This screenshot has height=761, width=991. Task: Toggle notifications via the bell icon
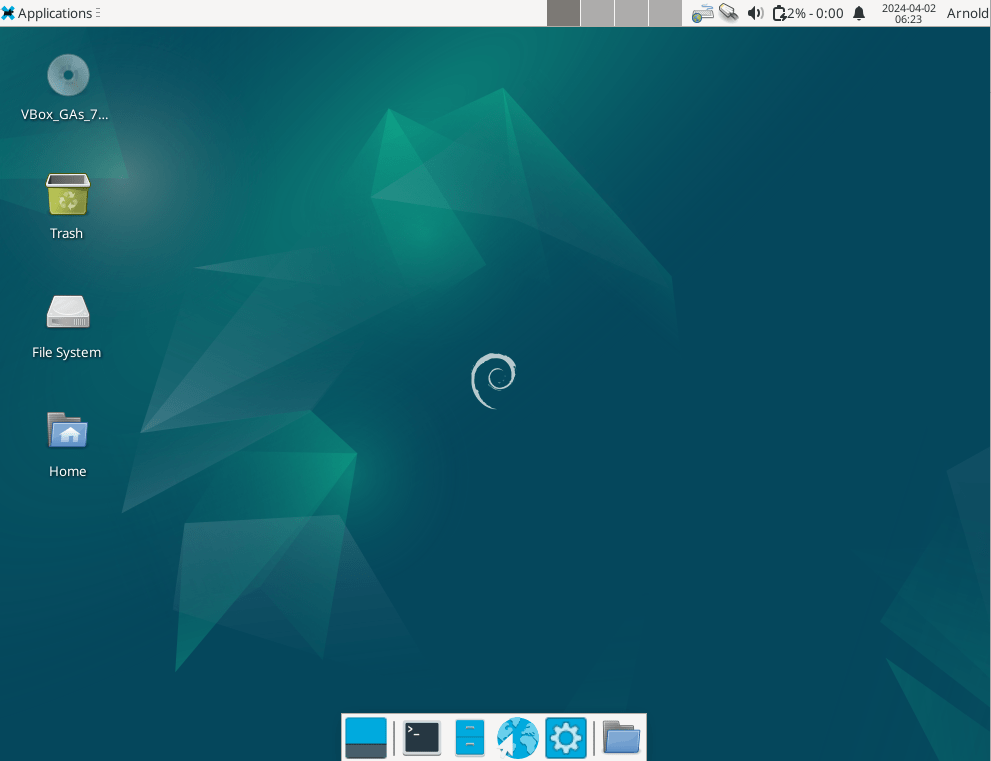[x=859, y=13]
